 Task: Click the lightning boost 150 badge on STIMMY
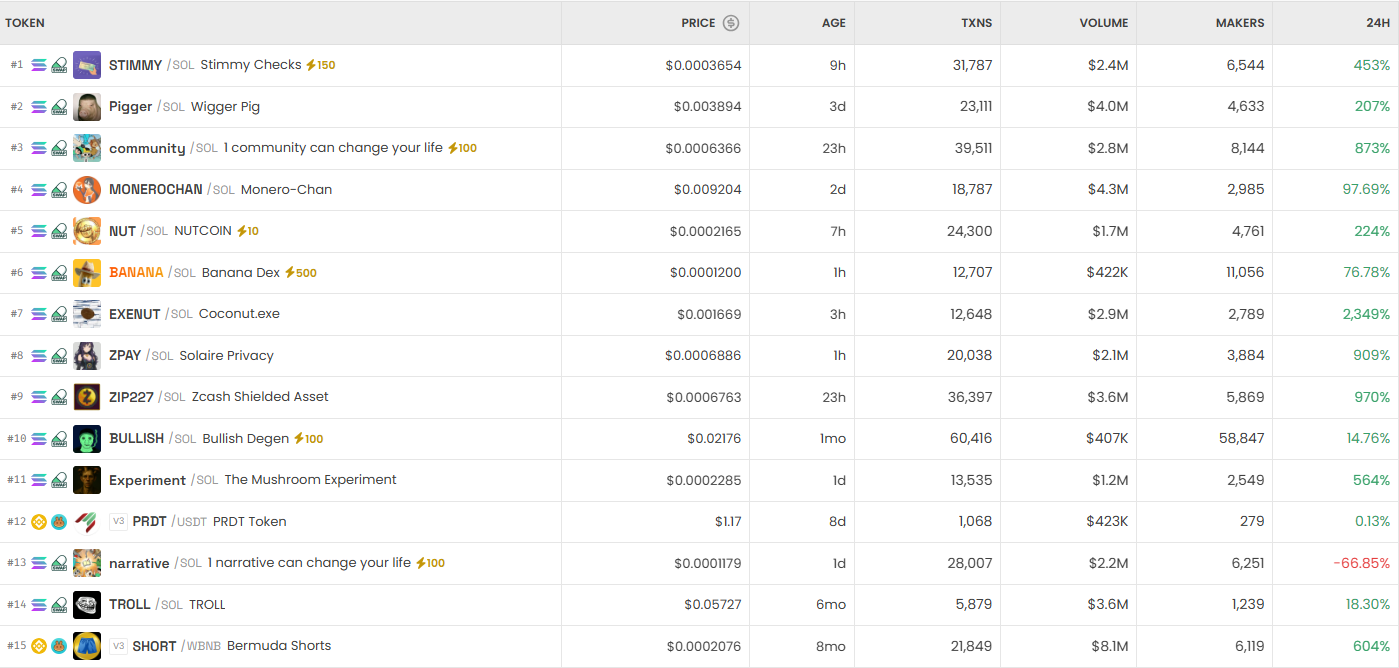320,65
